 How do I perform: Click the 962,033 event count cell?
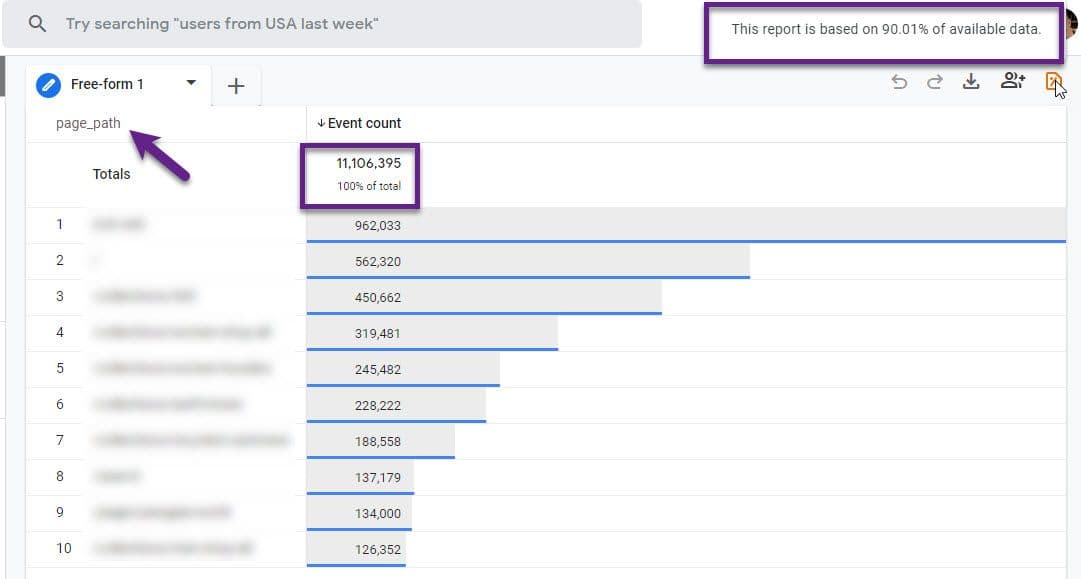377,226
